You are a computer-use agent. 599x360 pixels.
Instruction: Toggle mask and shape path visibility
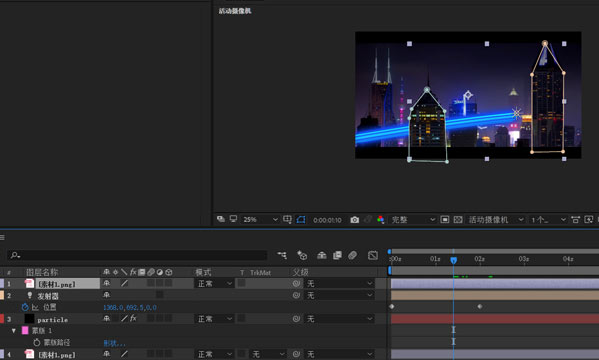pyautogui.click(x=301, y=219)
